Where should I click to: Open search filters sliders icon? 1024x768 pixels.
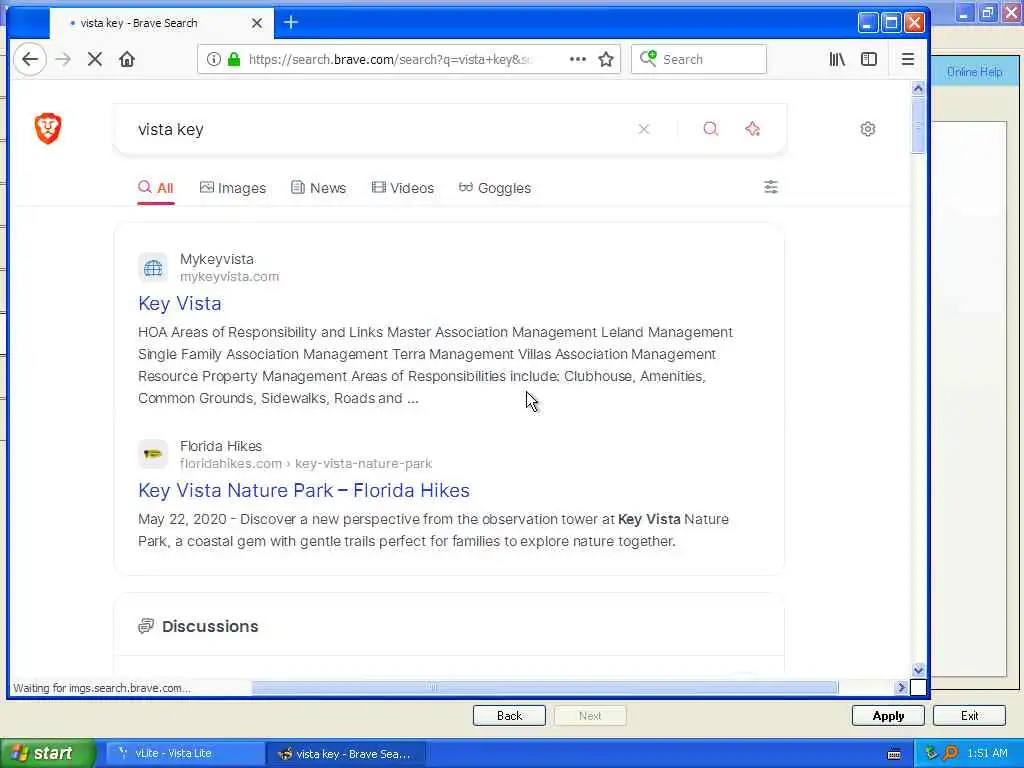[x=771, y=187]
